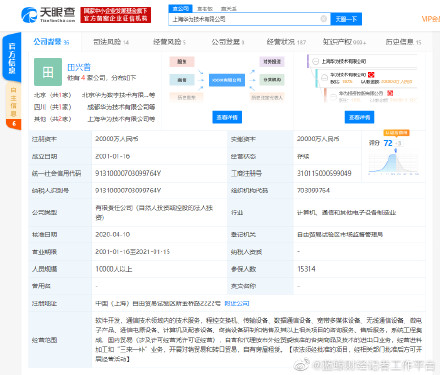Image resolution: width=440 pixels, height=375 pixels.
Task: Select the 人员规模 value 10000人以上
Action: coord(114,269)
